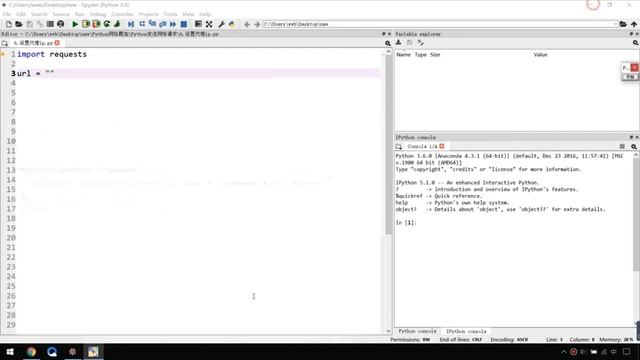
Task: Open the Tools menu
Action: point(170,14)
